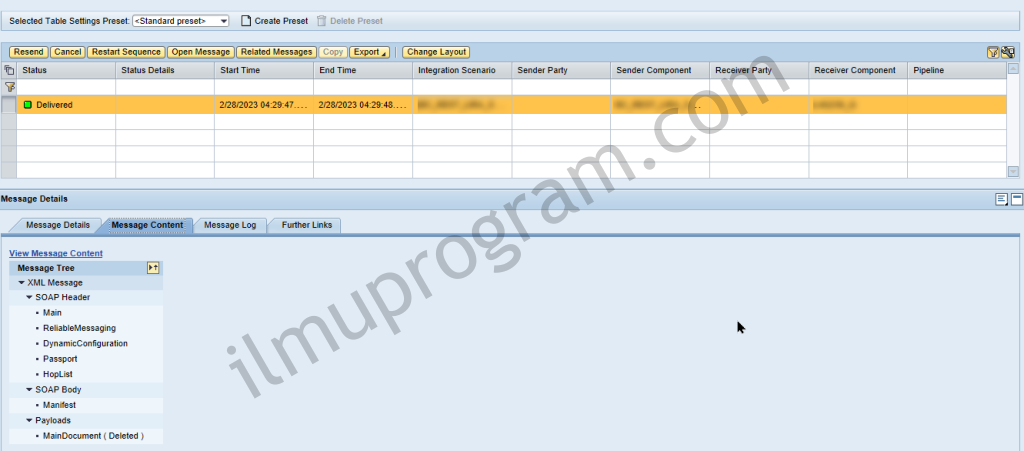Select DynamicConfiguration in the message tree
Viewport: 1024px width, 451px height.
coord(85,343)
